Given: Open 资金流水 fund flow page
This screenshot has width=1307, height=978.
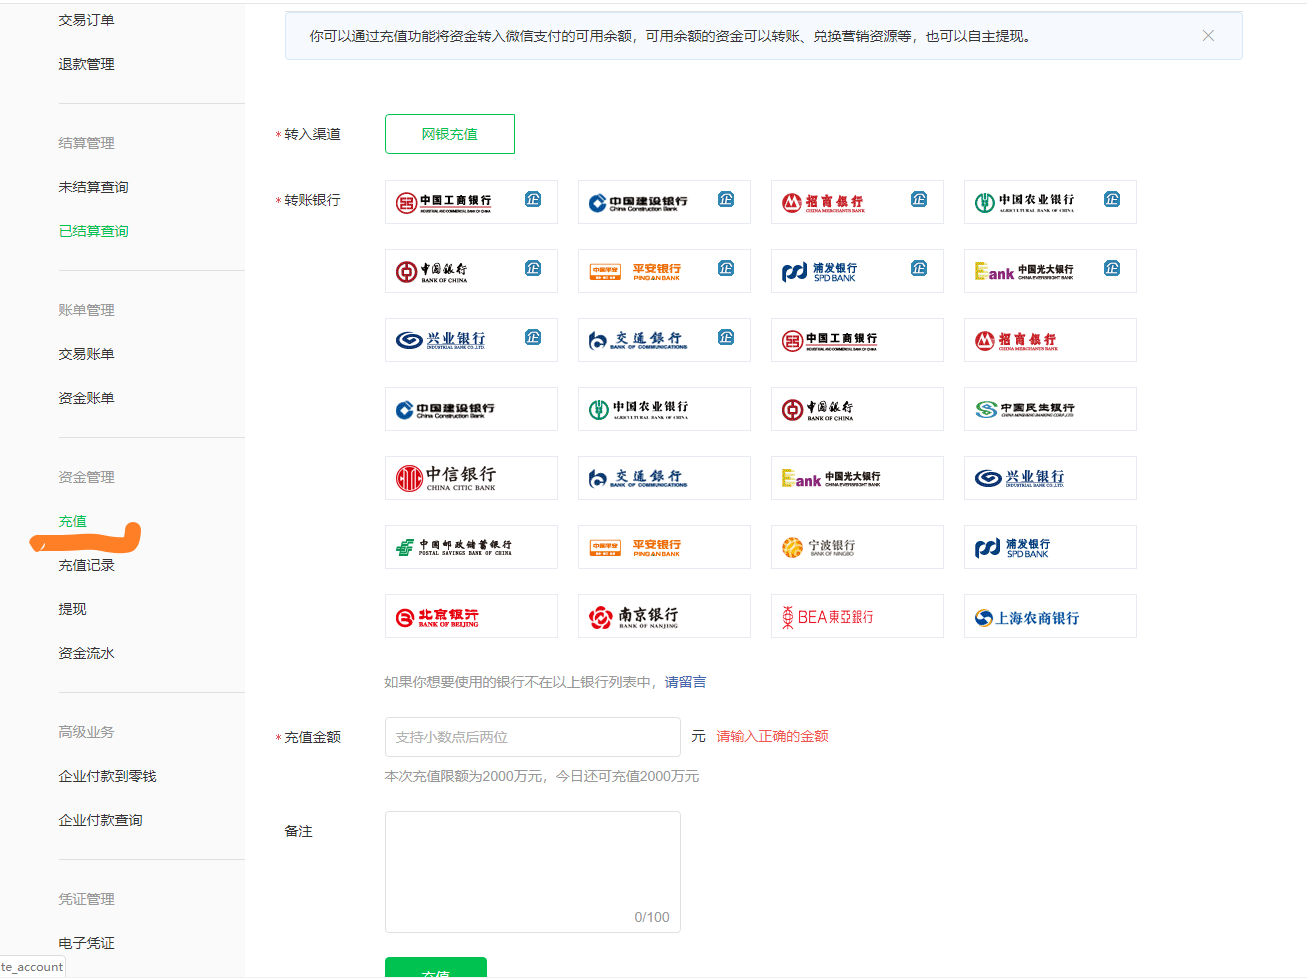Looking at the screenshot, I should click(86, 653).
